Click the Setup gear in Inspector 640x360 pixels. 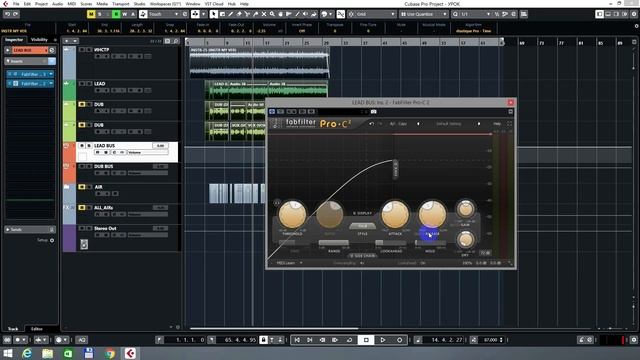[52, 240]
